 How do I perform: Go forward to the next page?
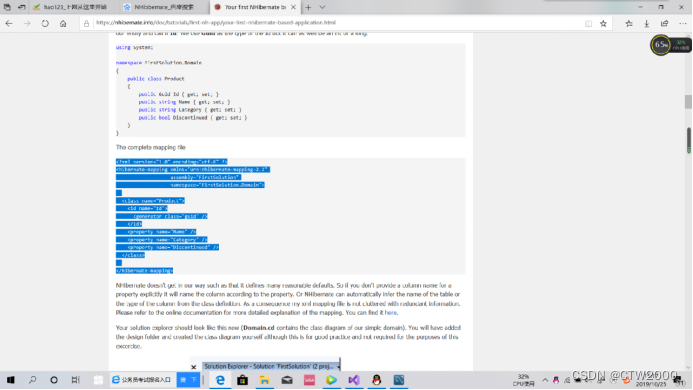27,23
